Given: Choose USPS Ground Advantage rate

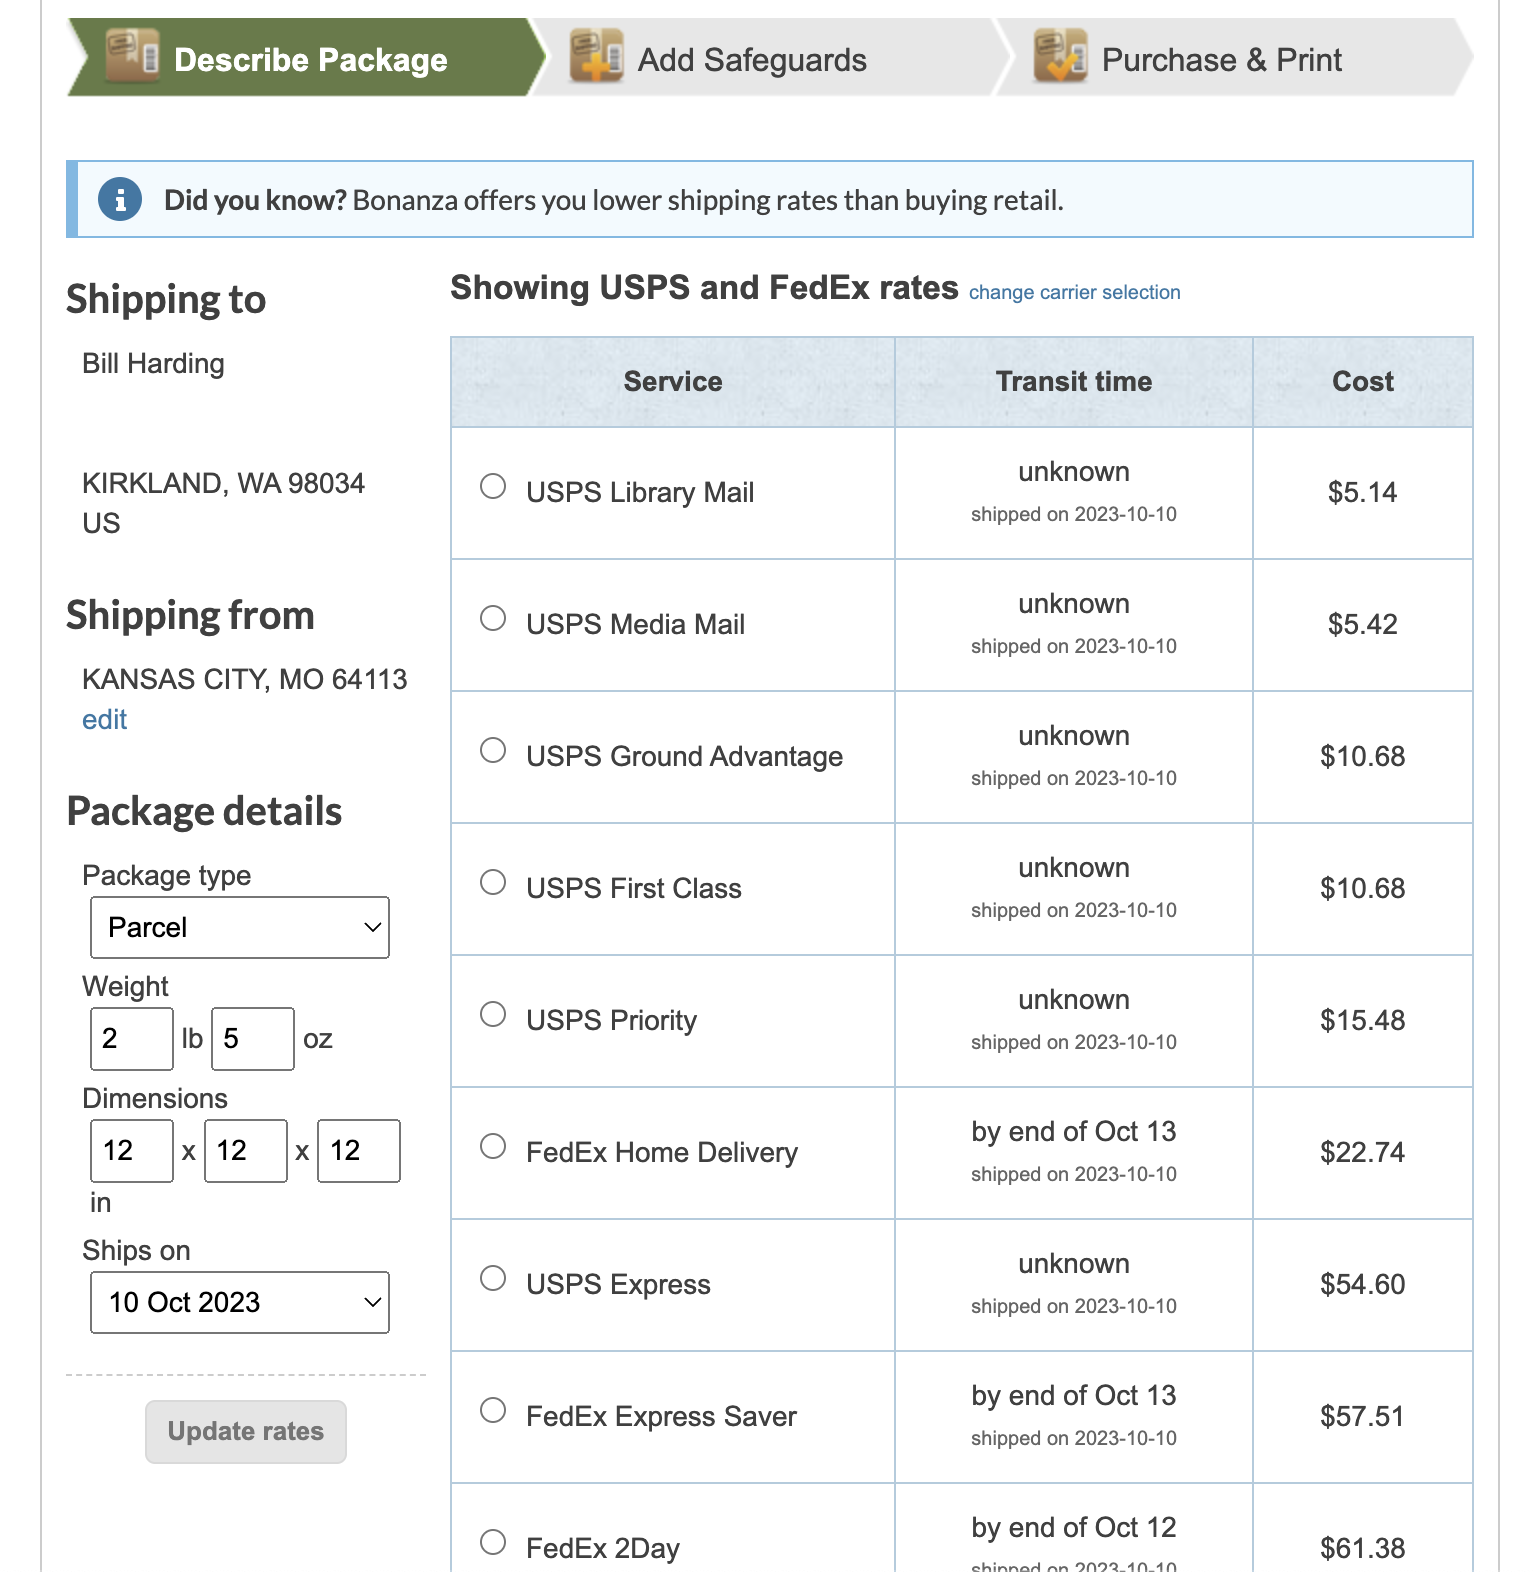Looking at the screenshot, I should coord(492,750).
